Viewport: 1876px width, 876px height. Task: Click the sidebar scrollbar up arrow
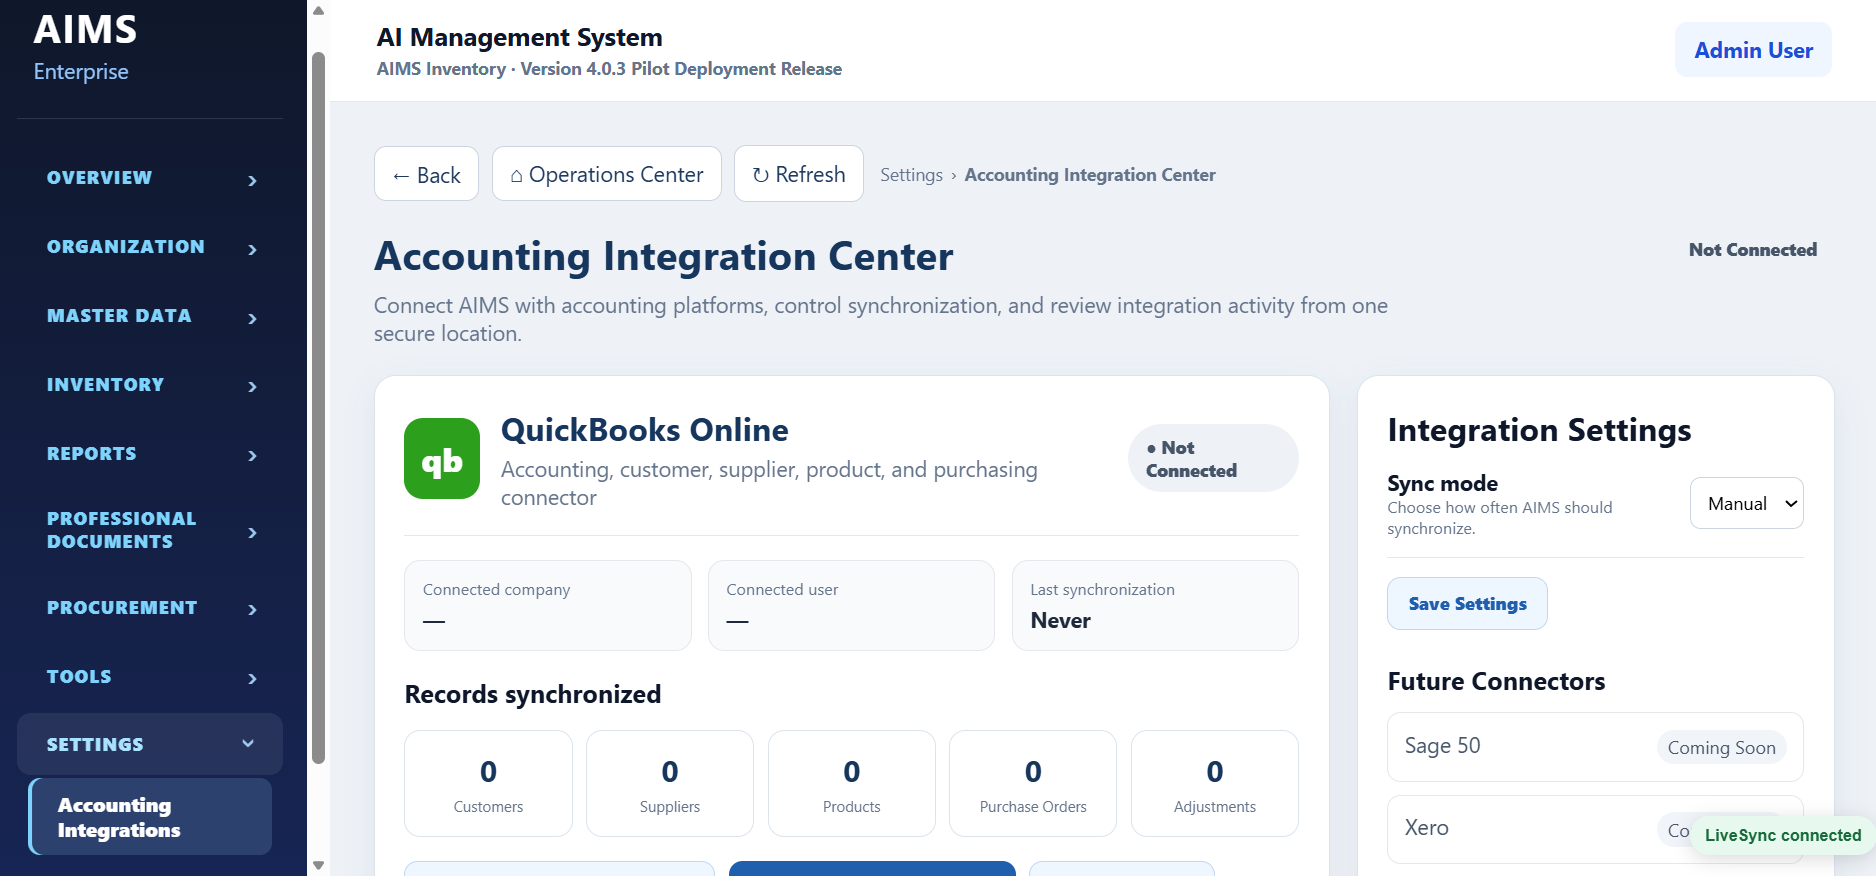(318, 11)
